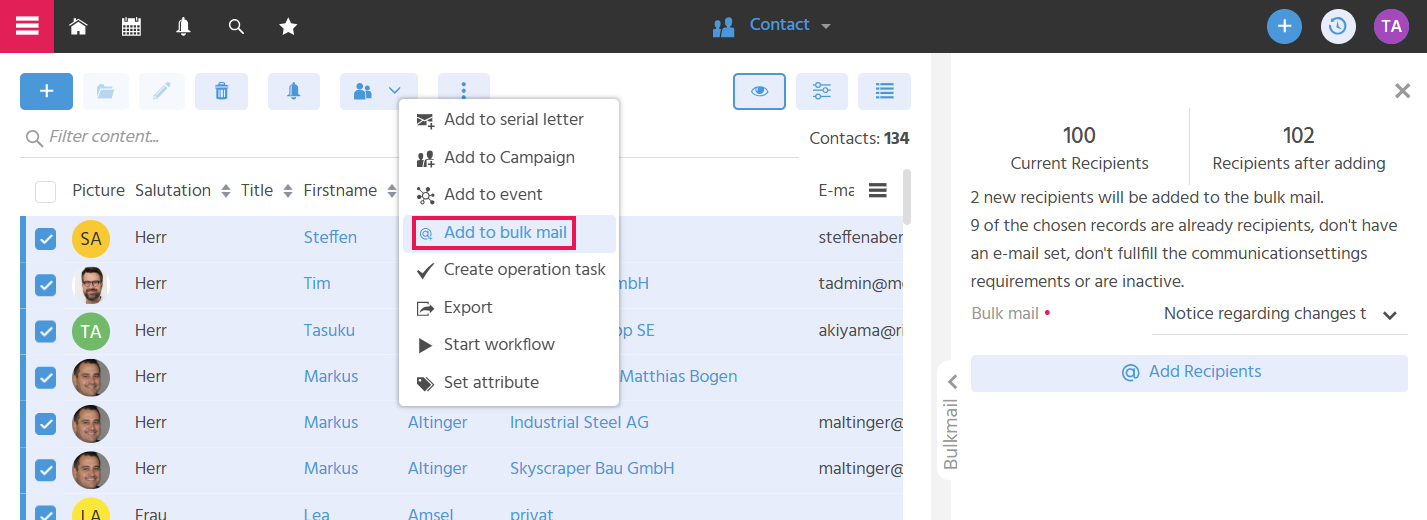Focus the Filter content search field
Viewport: 1427px width, 520px height.
410,137
